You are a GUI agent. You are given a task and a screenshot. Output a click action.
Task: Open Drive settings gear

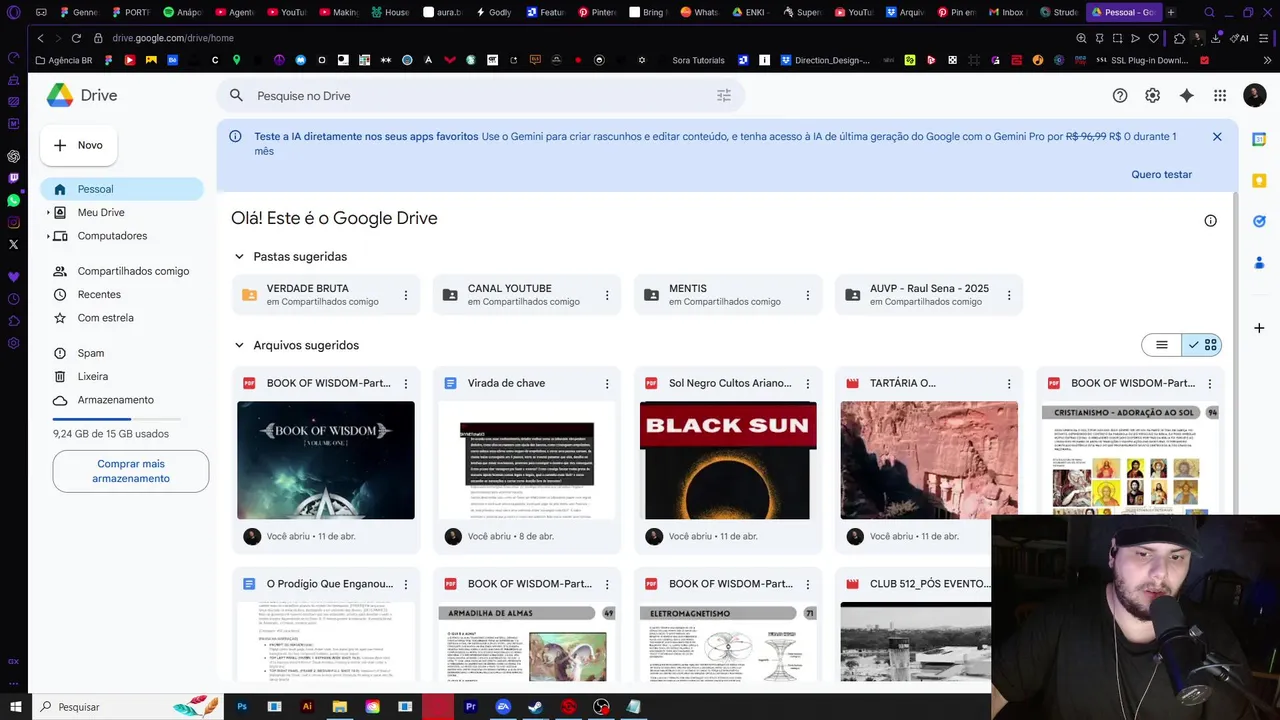coord(1153,95)
